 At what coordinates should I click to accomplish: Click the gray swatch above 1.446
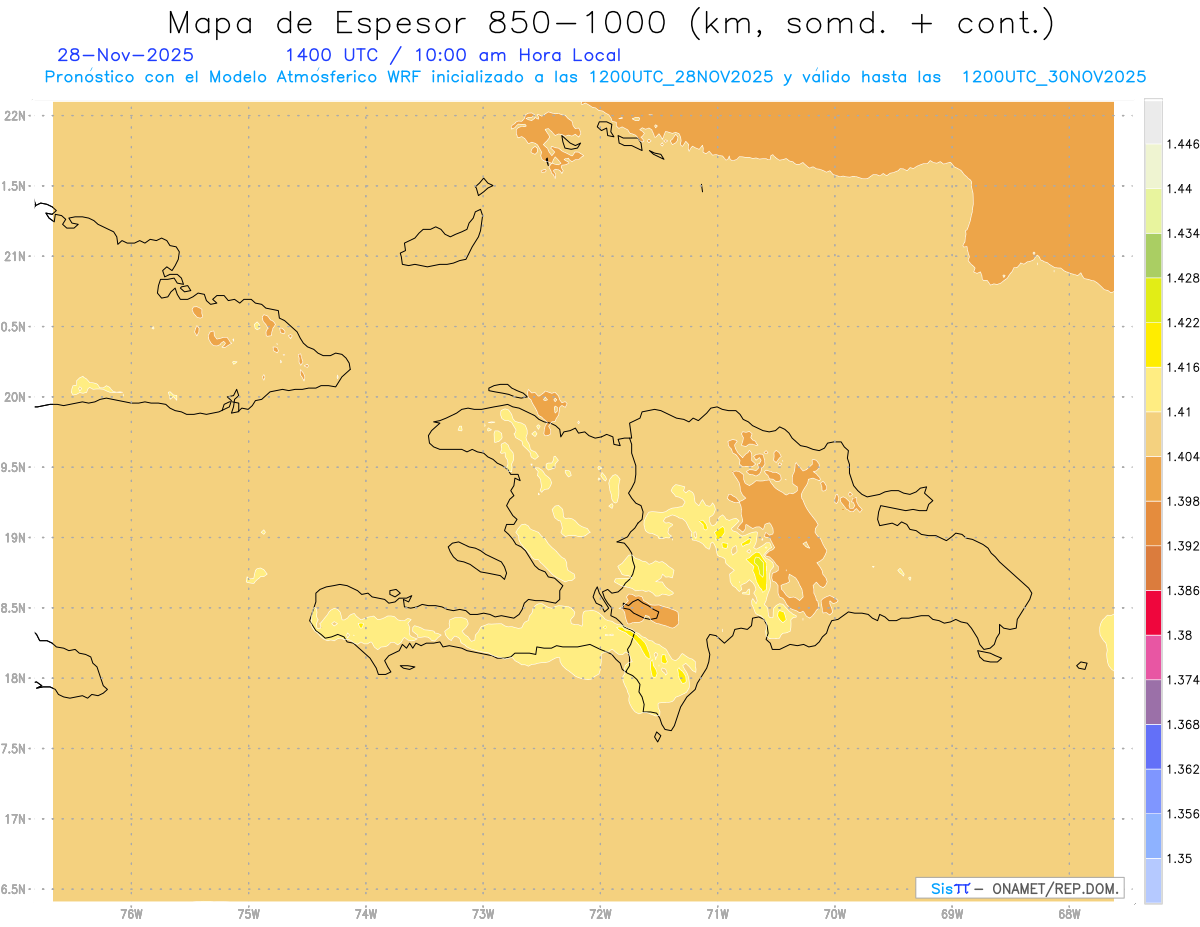[1153, 121]
